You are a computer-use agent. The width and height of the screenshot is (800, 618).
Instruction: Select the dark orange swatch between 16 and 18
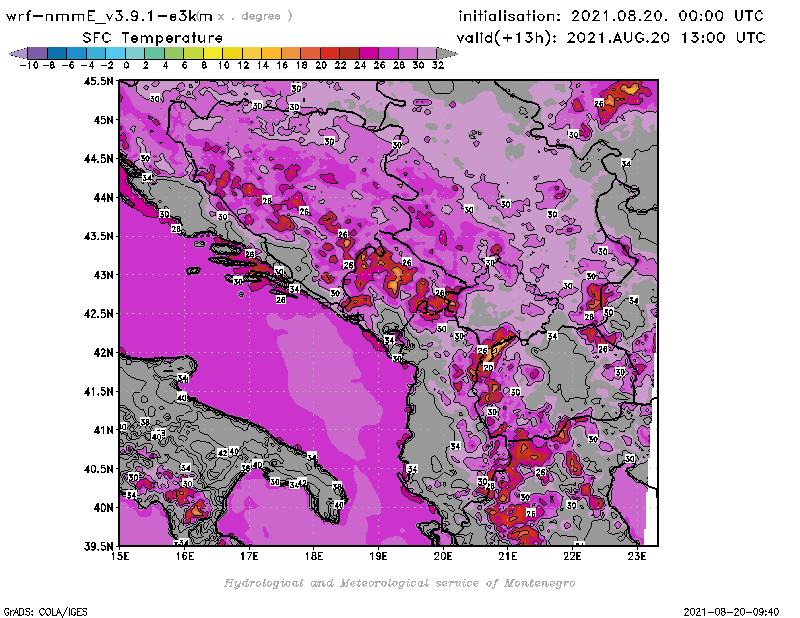(x=290, y=53)
